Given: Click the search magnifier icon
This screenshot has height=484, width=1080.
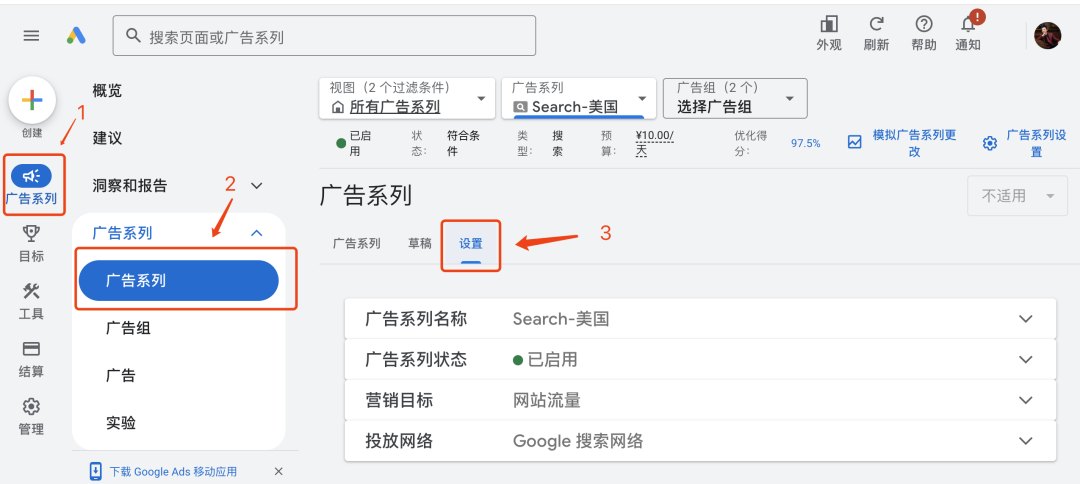Looking at the screenshot, I should click(x=134, y=36).
